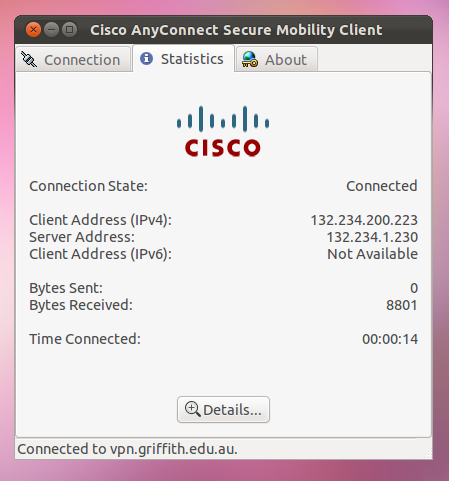Click the window title bar text
Viewport: 449px width, 481px height.
236,30
